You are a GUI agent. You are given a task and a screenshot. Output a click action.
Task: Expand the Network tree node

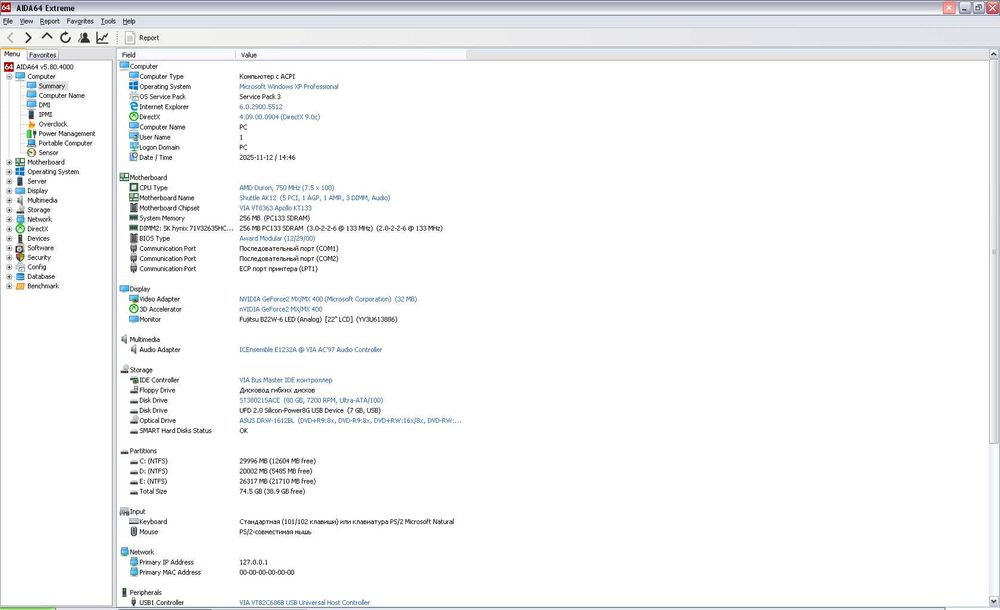pyautogui.click(x=9, y=219)
